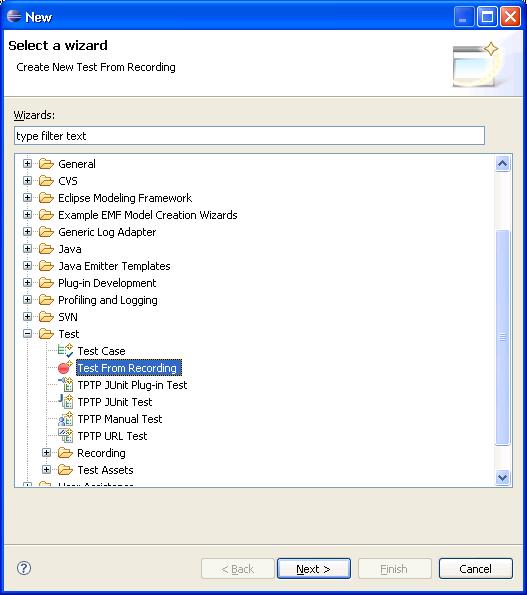Click the red Test From Recording icon
This screenshot has height=595, width=527.
coord(65,367)
